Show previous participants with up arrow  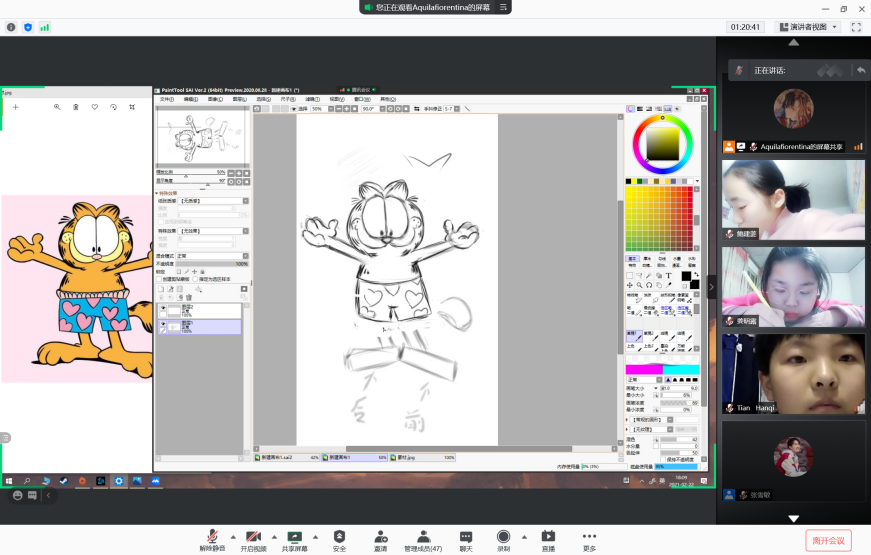pos(793,42)
